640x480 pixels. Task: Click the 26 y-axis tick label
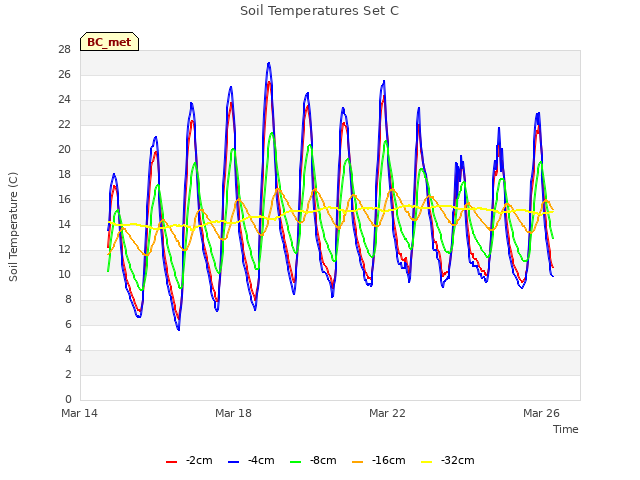pyautogui.click(x=64, y=74)
